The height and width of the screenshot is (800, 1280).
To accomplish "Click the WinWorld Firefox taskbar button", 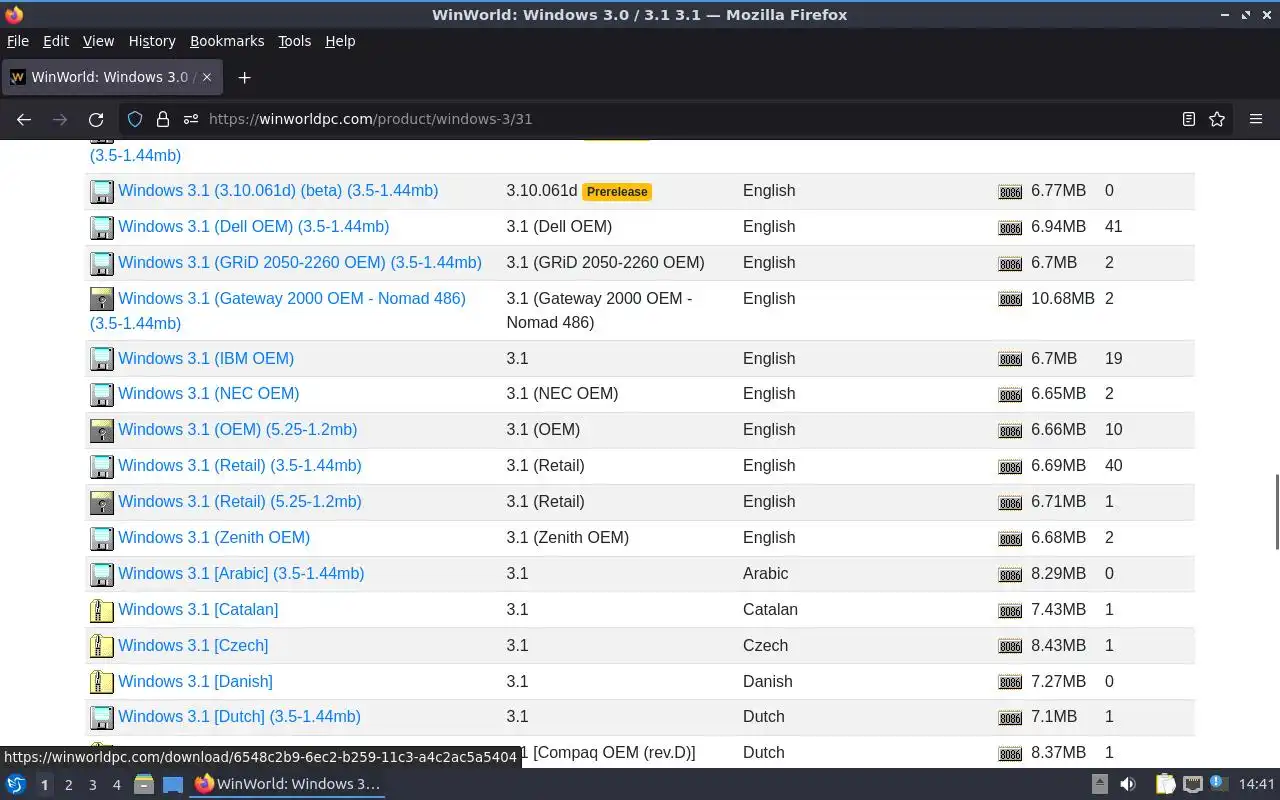I will pyautogui.click(x=288, y=784).
